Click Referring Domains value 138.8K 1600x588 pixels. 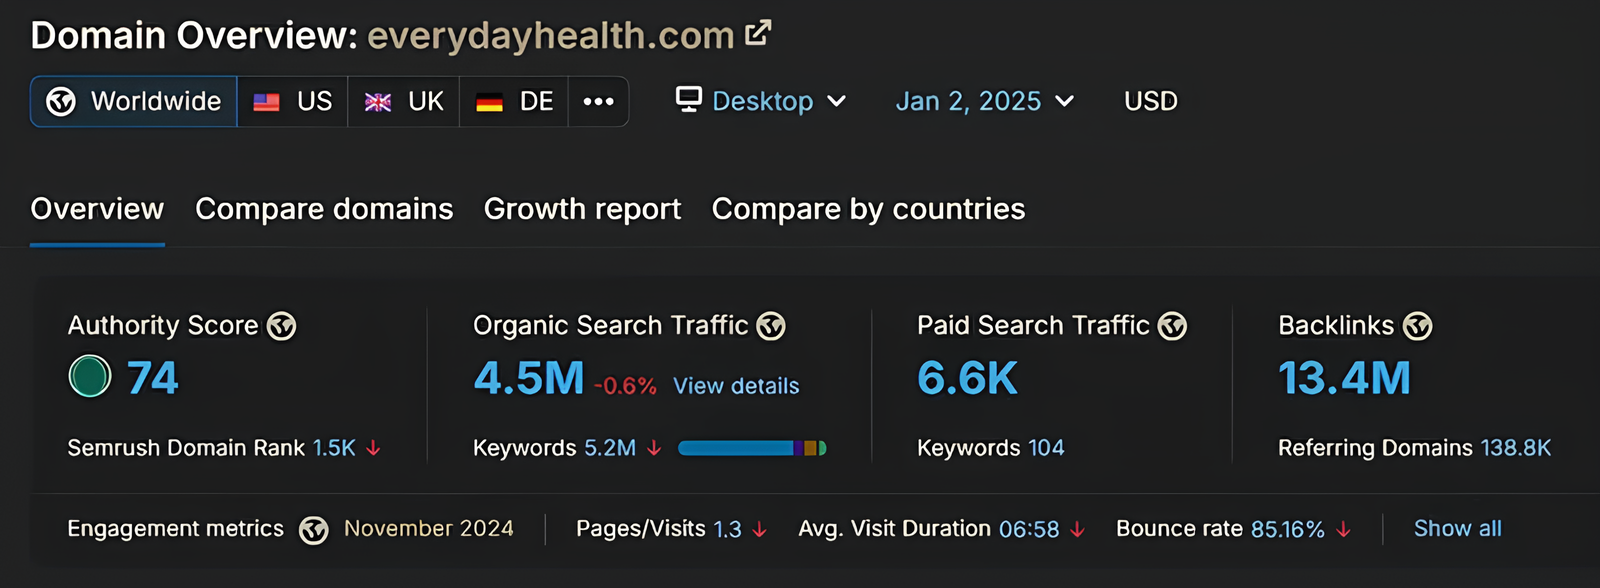(1516, 448)
